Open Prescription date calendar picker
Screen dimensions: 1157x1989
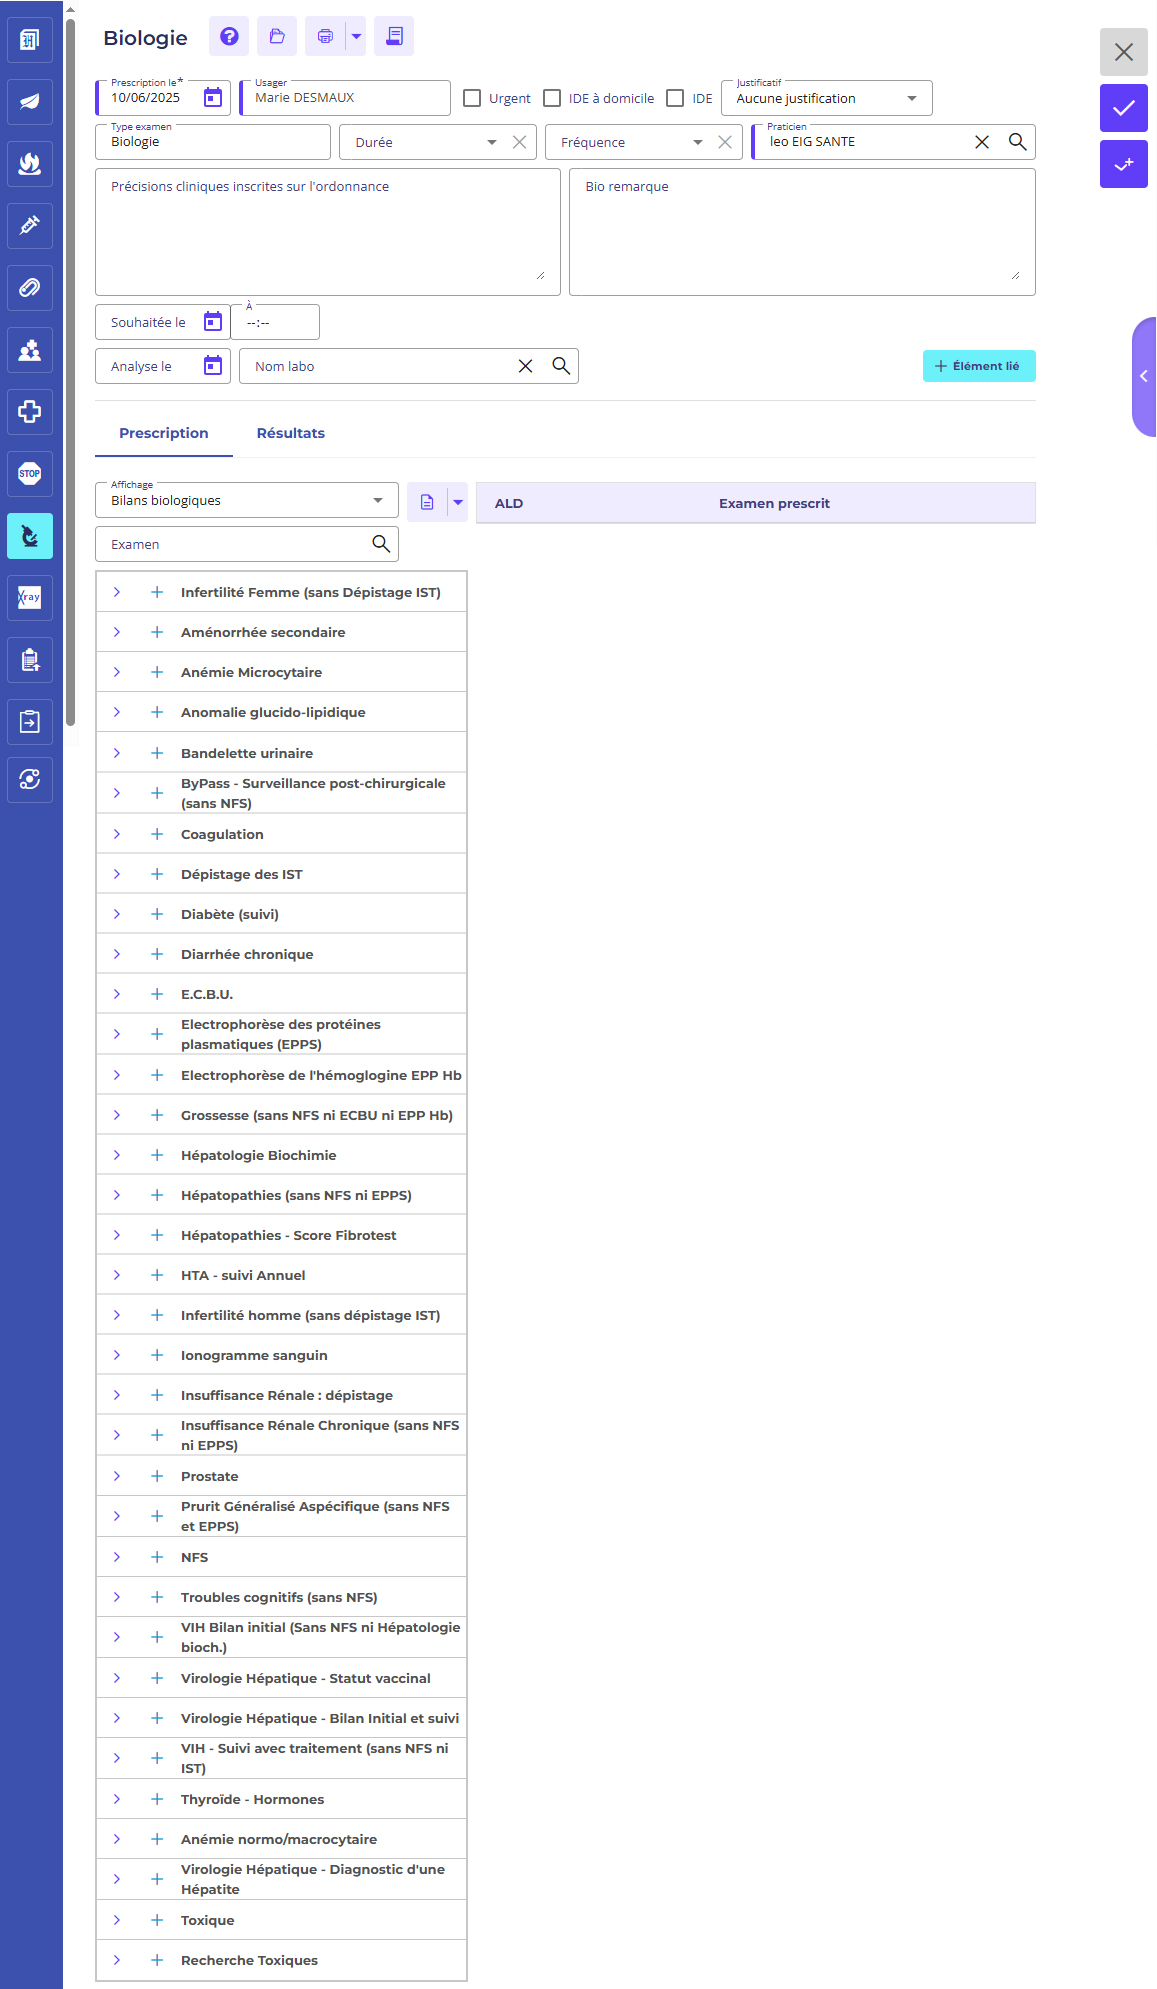click(x=212, y=98)
